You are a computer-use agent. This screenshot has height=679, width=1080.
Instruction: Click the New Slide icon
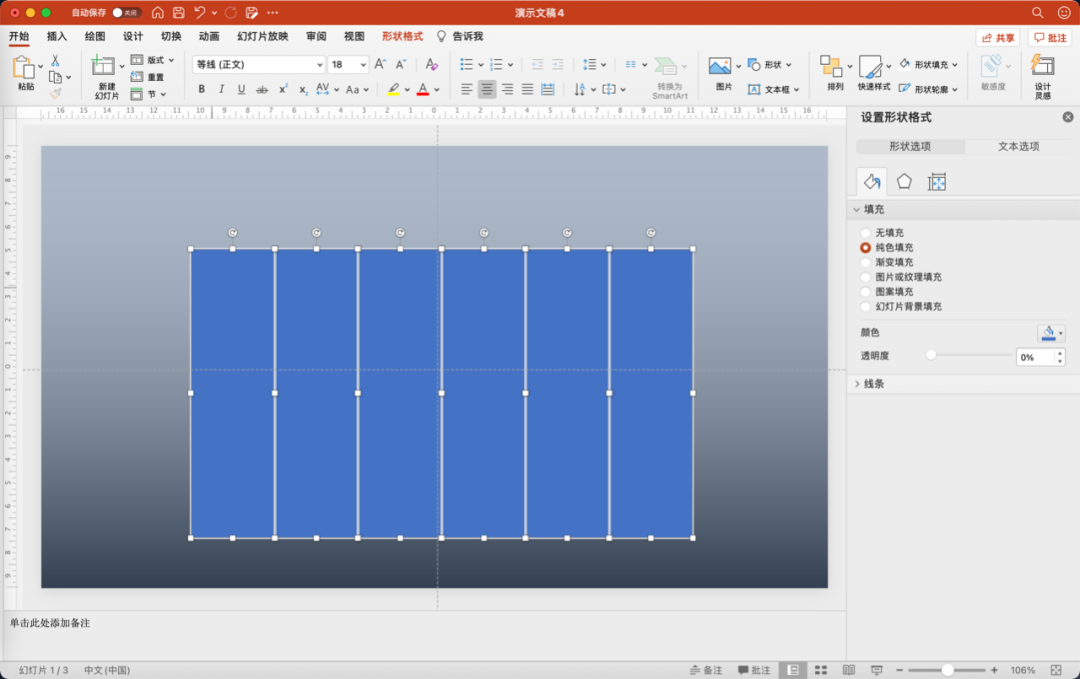pyautogui.click(x=103, y=66)
